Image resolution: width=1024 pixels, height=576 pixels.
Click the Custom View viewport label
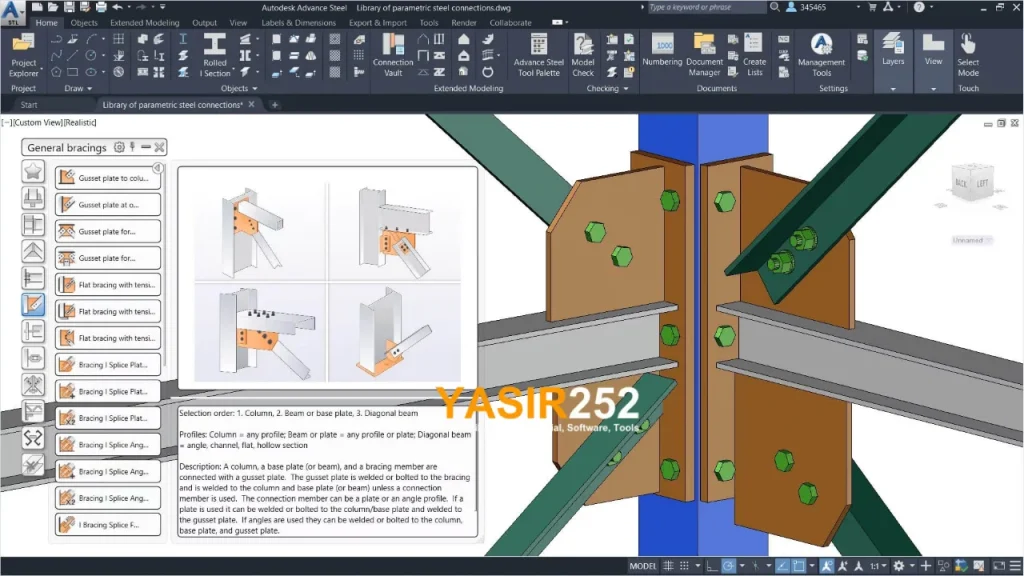point(37,122)
